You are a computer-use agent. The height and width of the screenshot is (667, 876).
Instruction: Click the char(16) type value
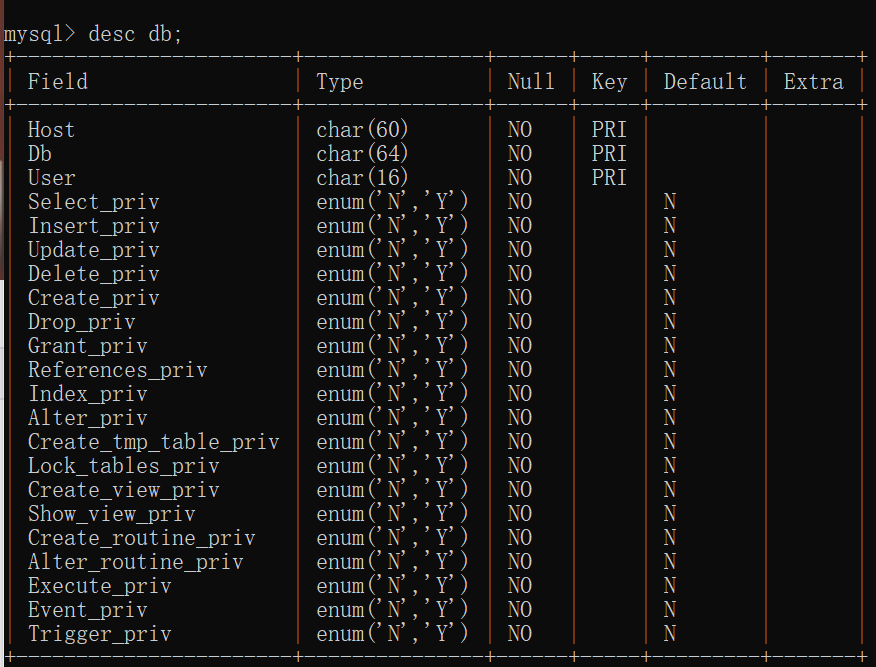[x=363, y=178]
